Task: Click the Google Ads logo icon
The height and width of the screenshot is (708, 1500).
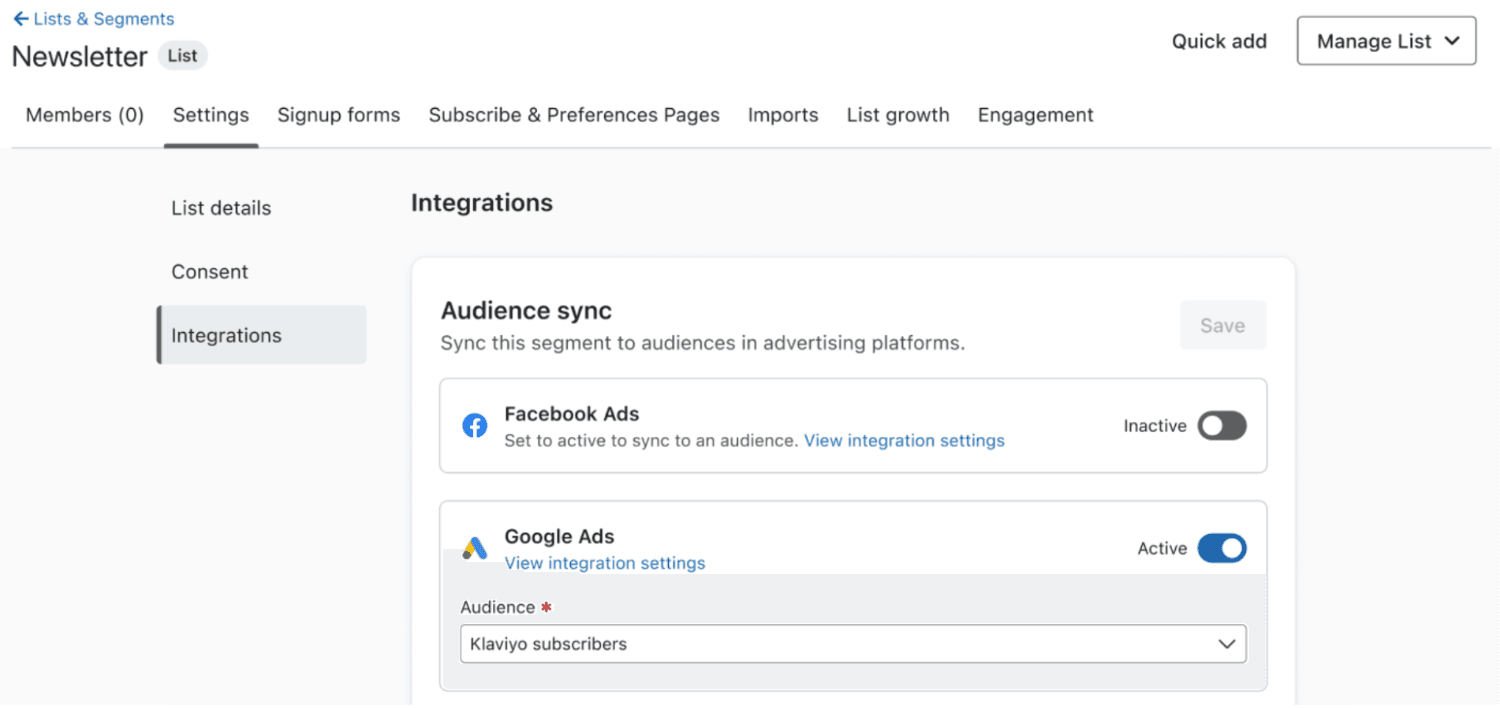Action: [474, 548]
